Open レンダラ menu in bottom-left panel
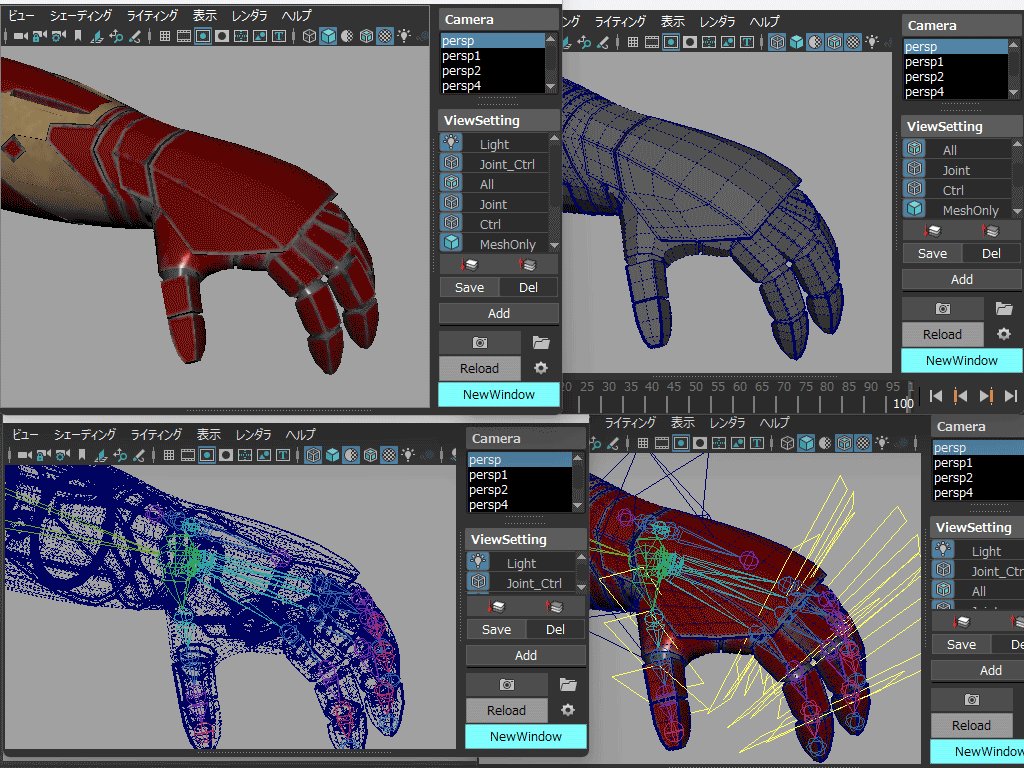 point(253,434)
